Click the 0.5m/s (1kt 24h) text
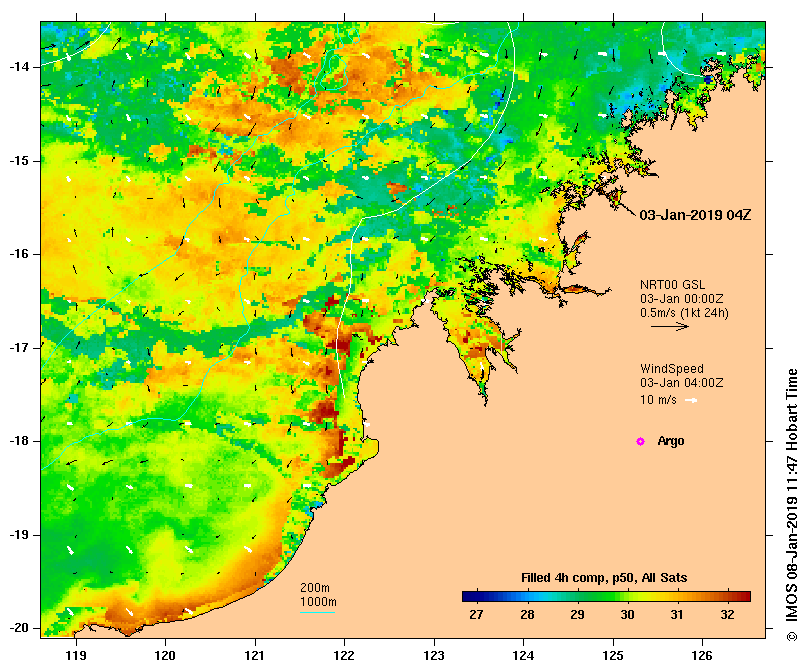This screenshot has height=672, width=809. pos(684,313)
